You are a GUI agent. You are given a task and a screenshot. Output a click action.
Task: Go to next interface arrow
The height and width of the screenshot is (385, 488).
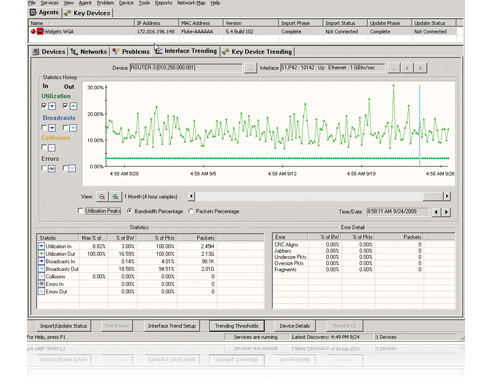pos(420,68)
